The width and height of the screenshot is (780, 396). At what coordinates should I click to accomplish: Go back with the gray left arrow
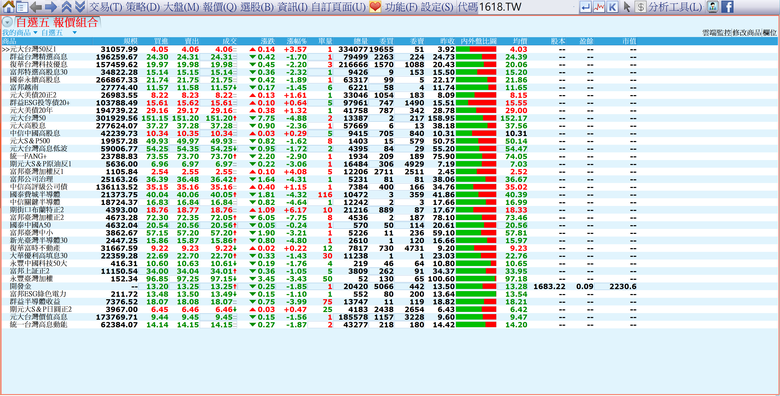pyautogui.click(x=36, y=7)
